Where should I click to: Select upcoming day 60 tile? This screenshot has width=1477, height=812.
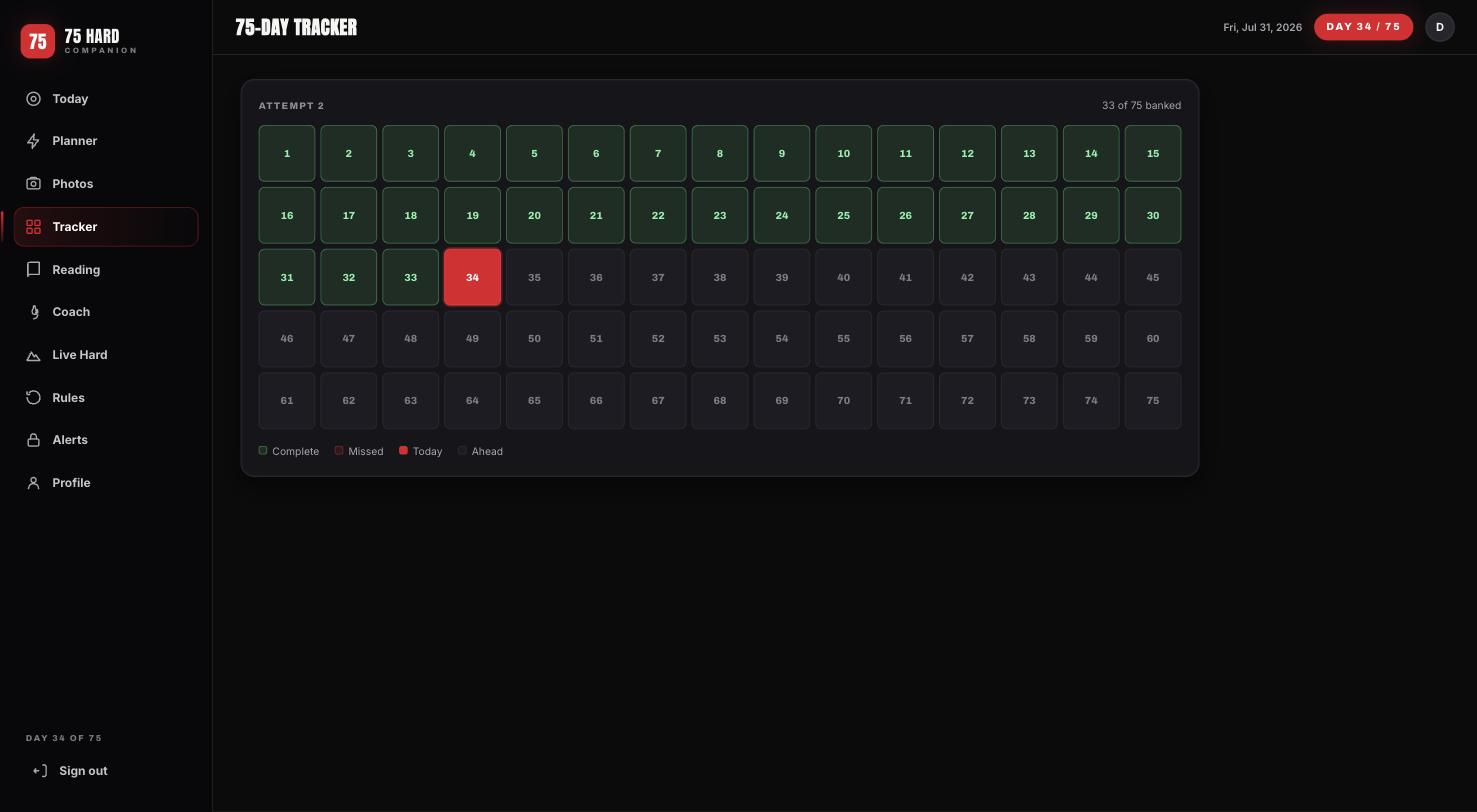click(1153, 338)
